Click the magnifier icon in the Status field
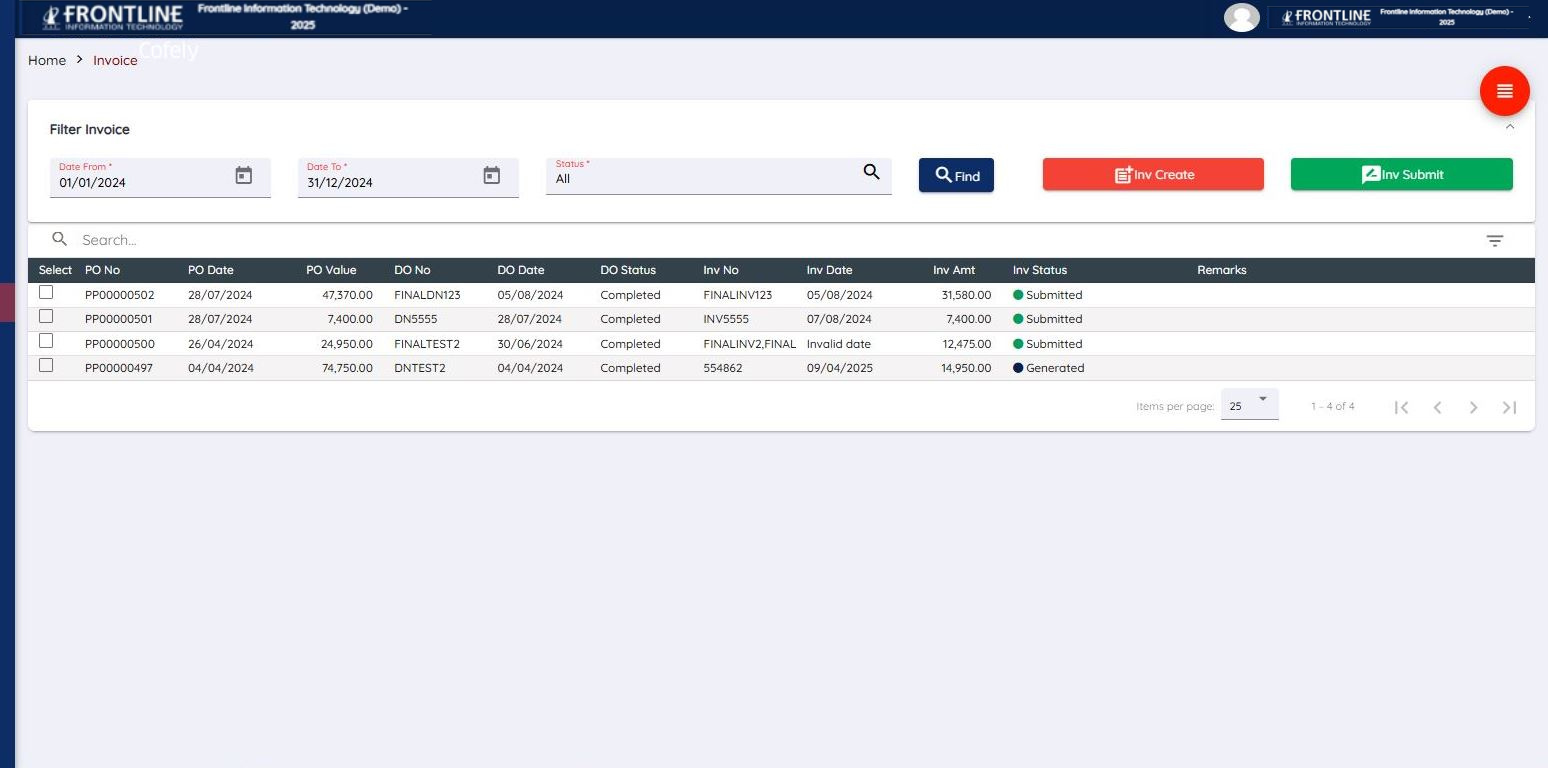This screenshot has height=768, width=1548. click(x=870, y=172)
